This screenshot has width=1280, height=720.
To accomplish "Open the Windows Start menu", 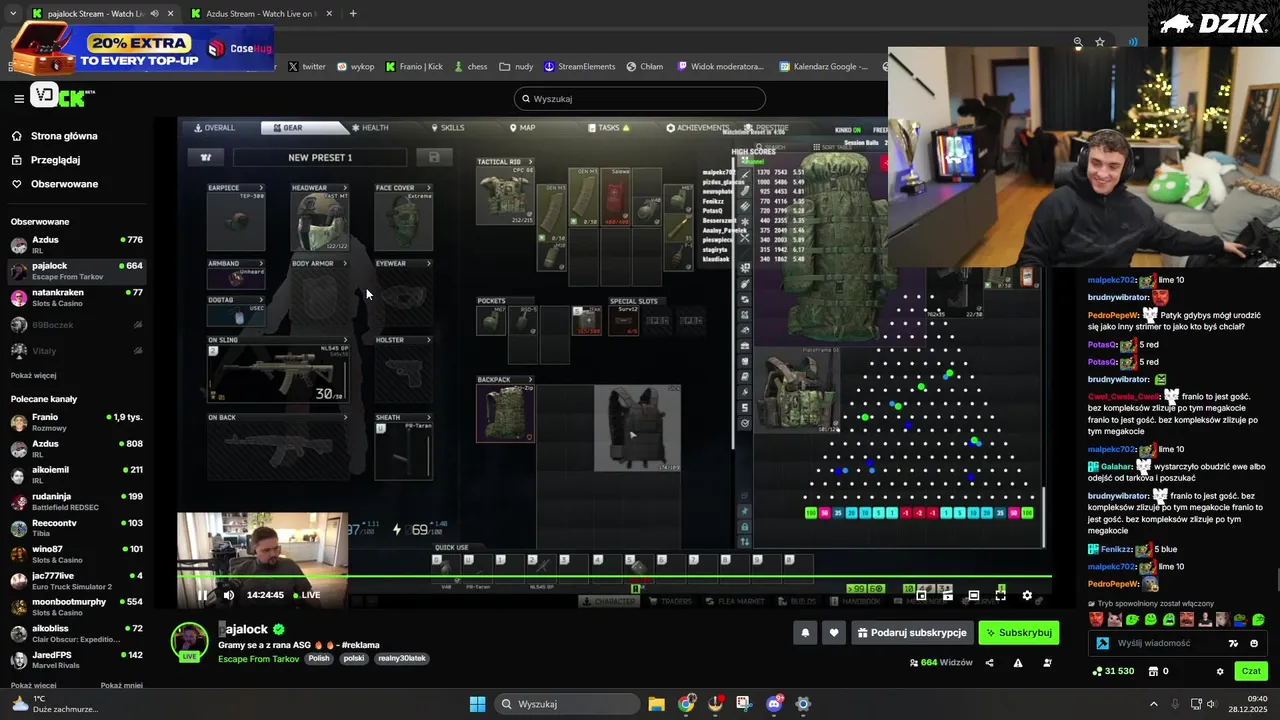I will coord(477,704).
